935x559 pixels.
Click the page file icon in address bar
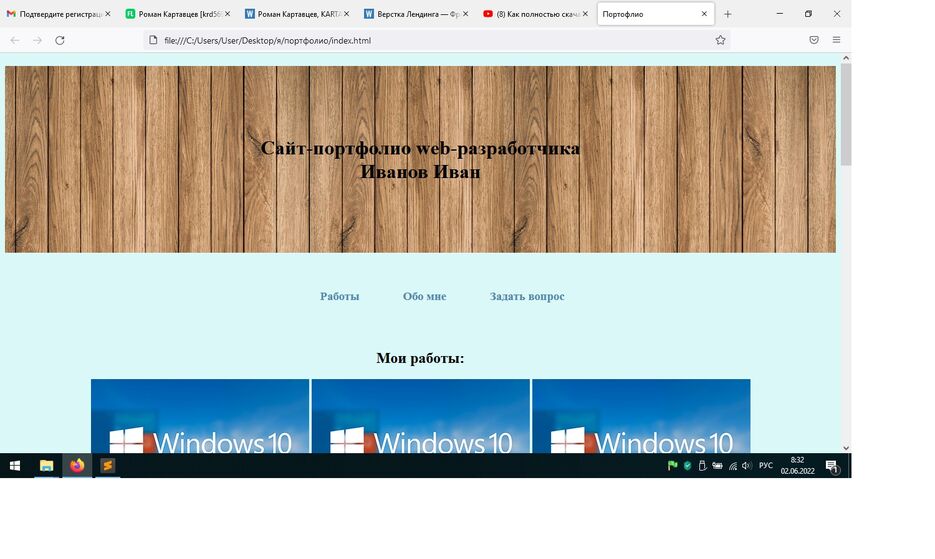(x=153, y=40)
